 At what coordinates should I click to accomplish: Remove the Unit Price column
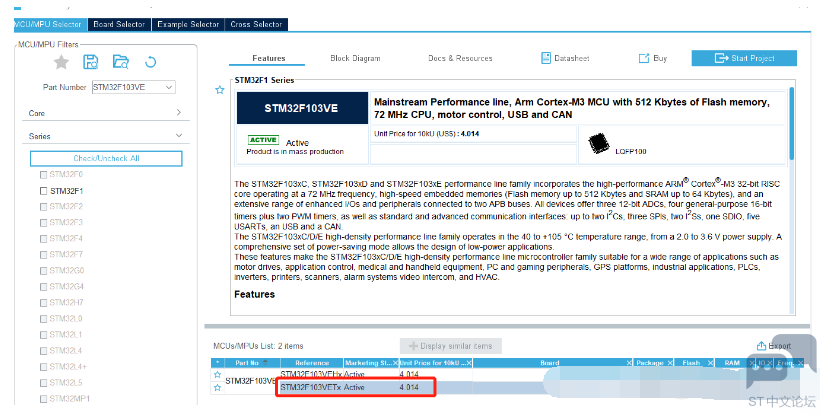(469, 363)
